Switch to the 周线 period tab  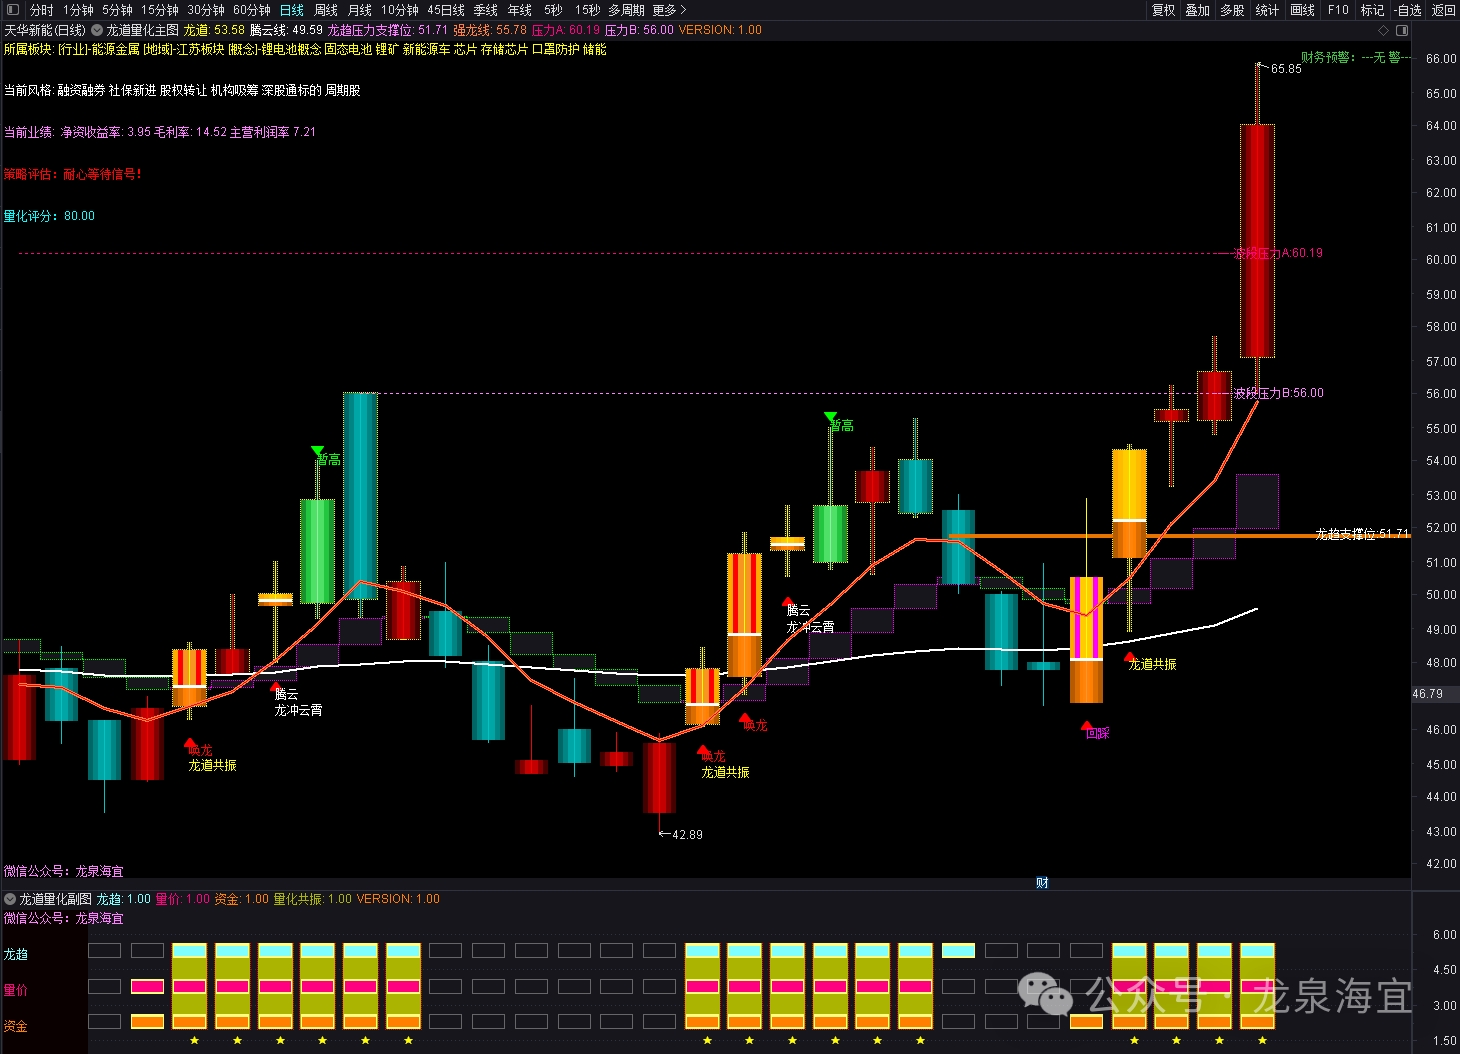click(x=326, y=10)
